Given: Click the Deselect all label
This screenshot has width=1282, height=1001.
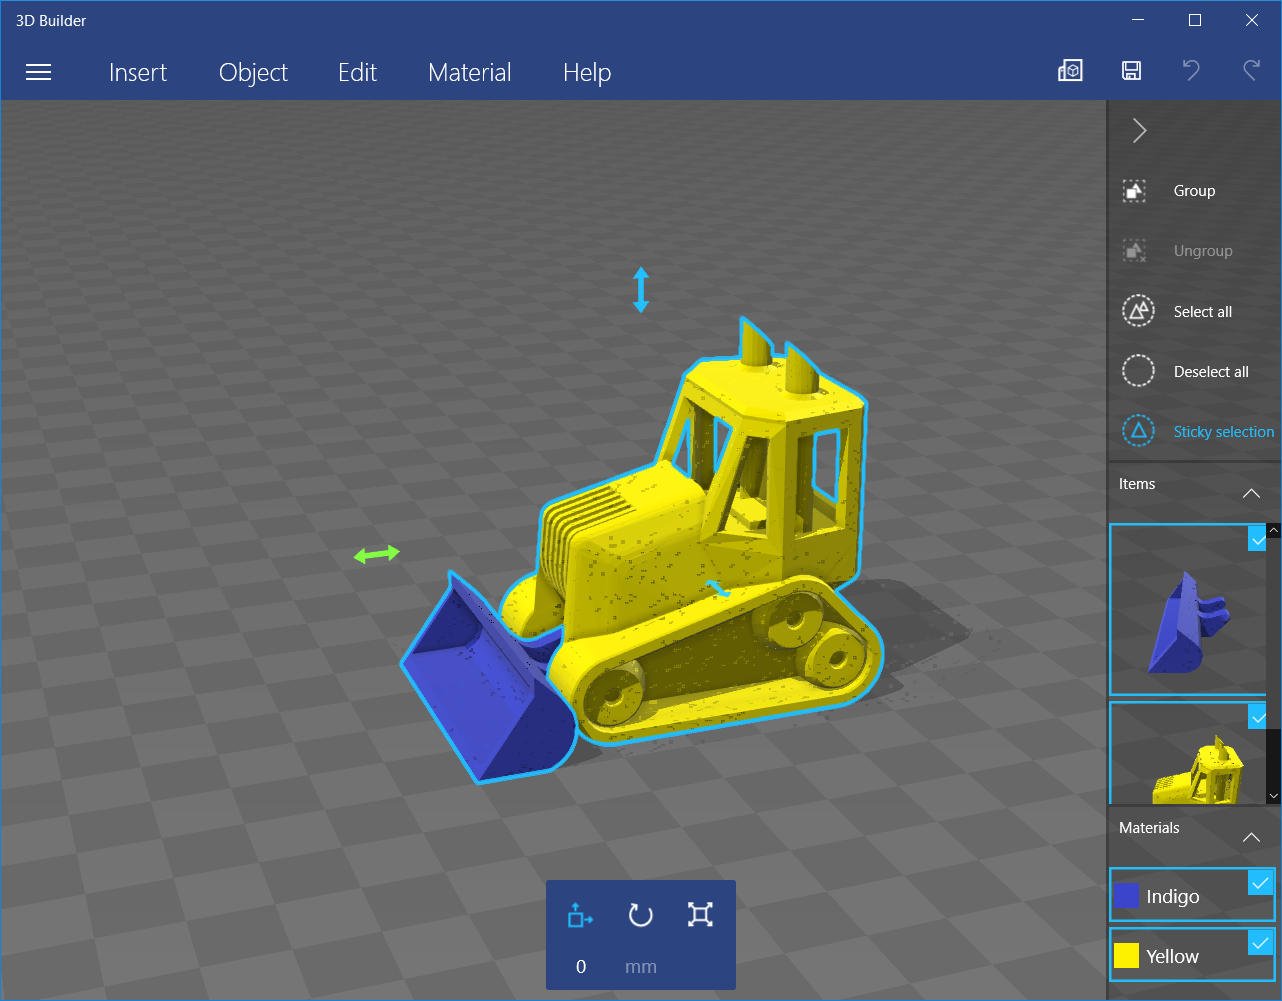Looking at the screenshot, I should [x=1211, y=372].
